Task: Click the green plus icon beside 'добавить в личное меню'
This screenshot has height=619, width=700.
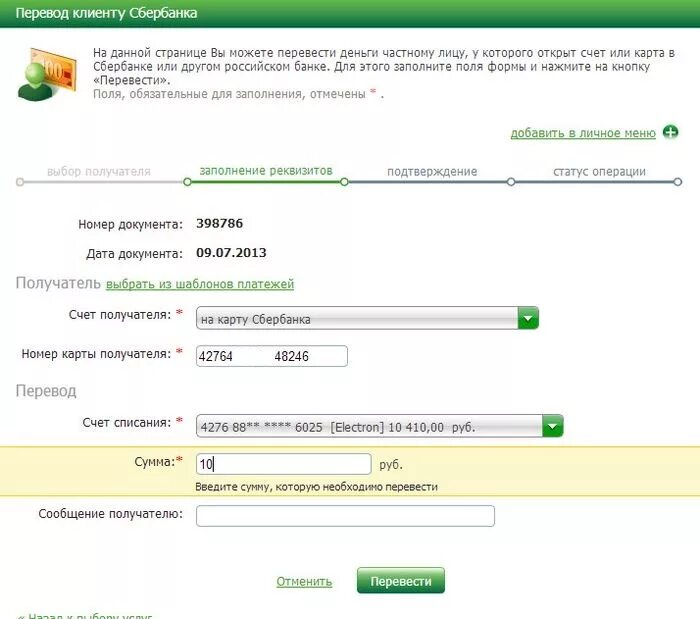Action: (x=670, y=132)
